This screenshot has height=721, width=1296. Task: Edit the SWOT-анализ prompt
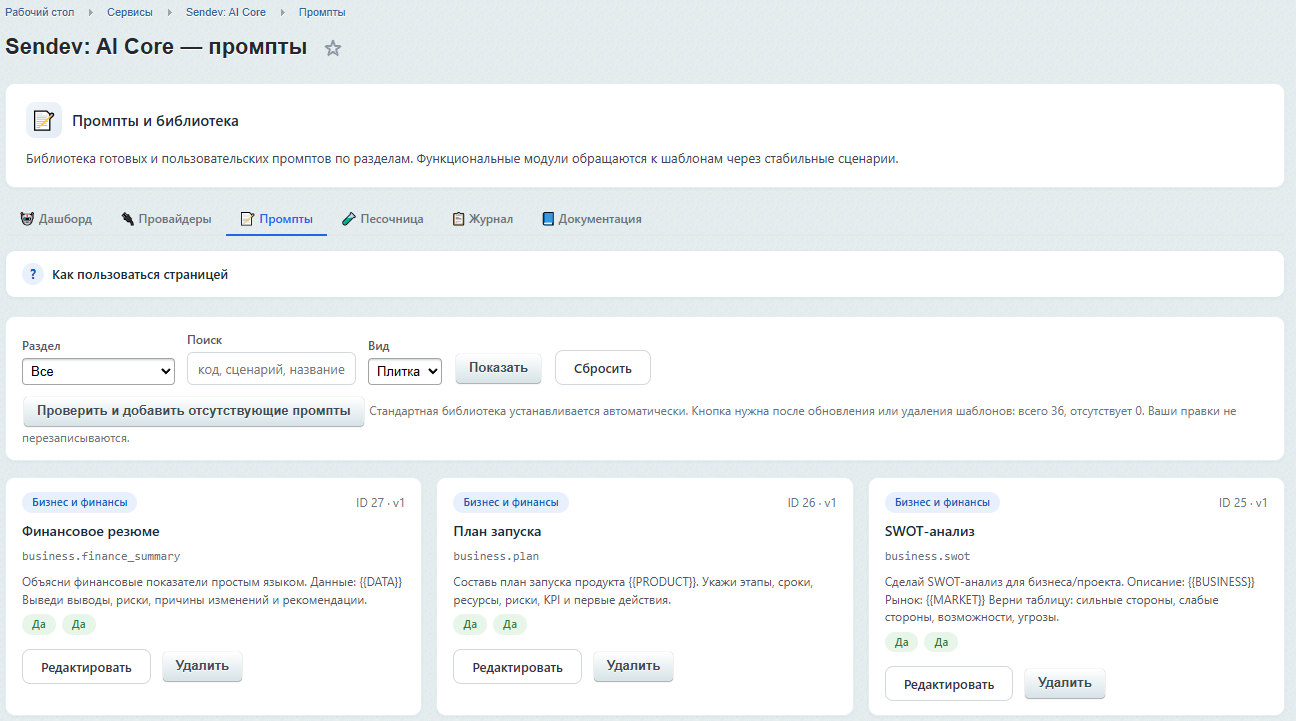949,684
